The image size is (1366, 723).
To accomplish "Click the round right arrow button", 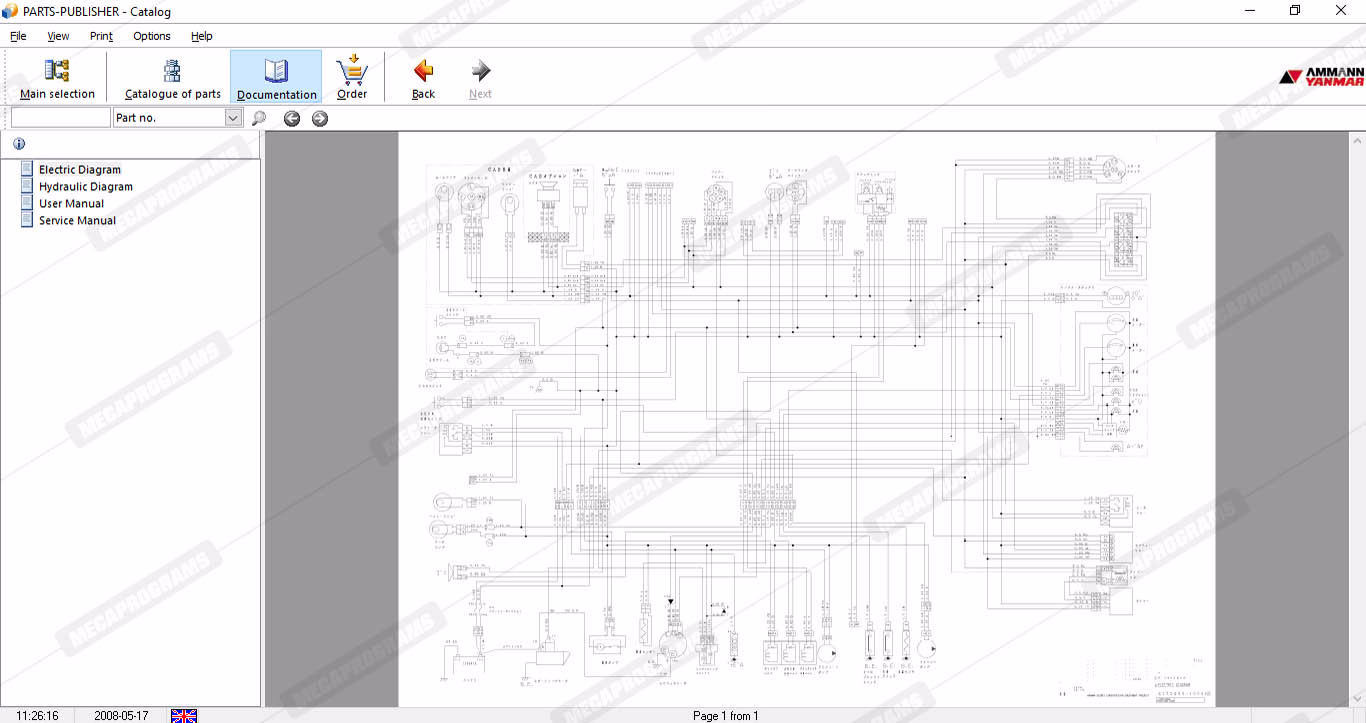I will (320, 119).
